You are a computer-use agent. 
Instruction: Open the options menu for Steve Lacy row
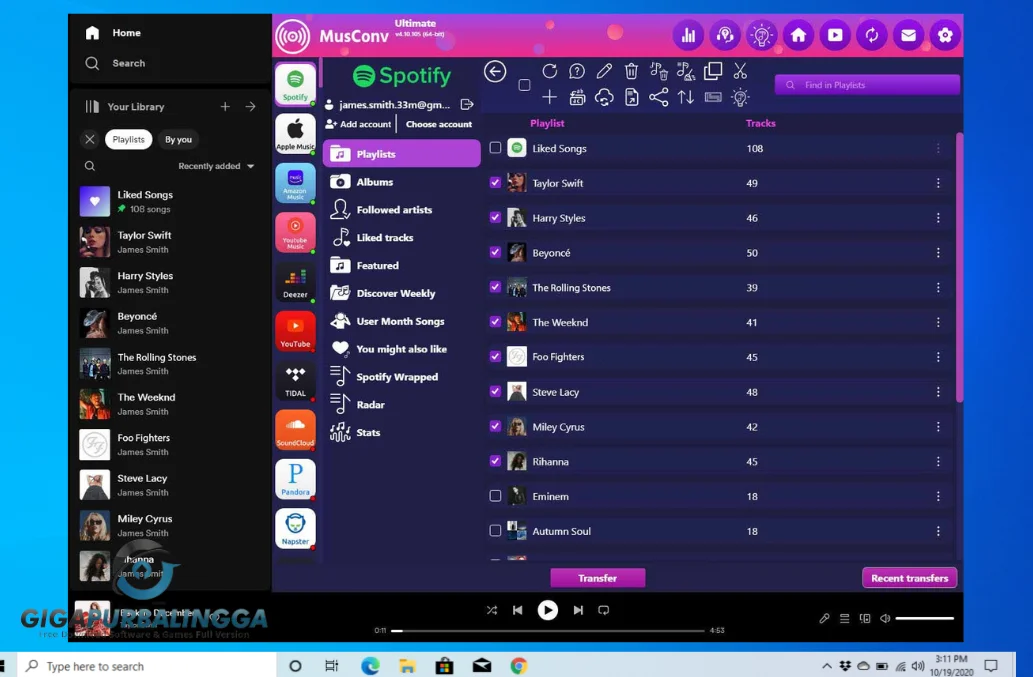938,392
